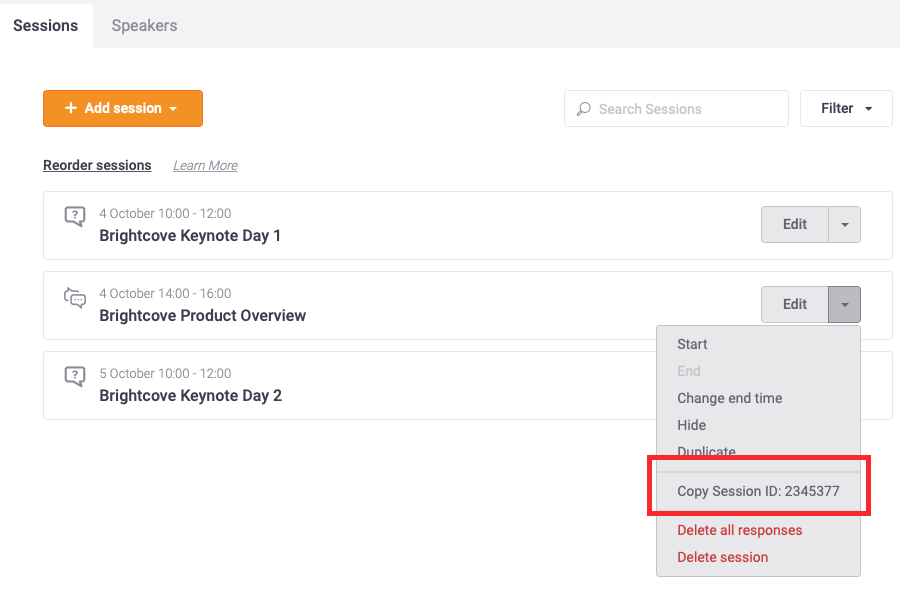This screenshot has height=589, width=900.
Task: Click the magnifier icon in Search Sessions
Action: (x=584, y=108)
